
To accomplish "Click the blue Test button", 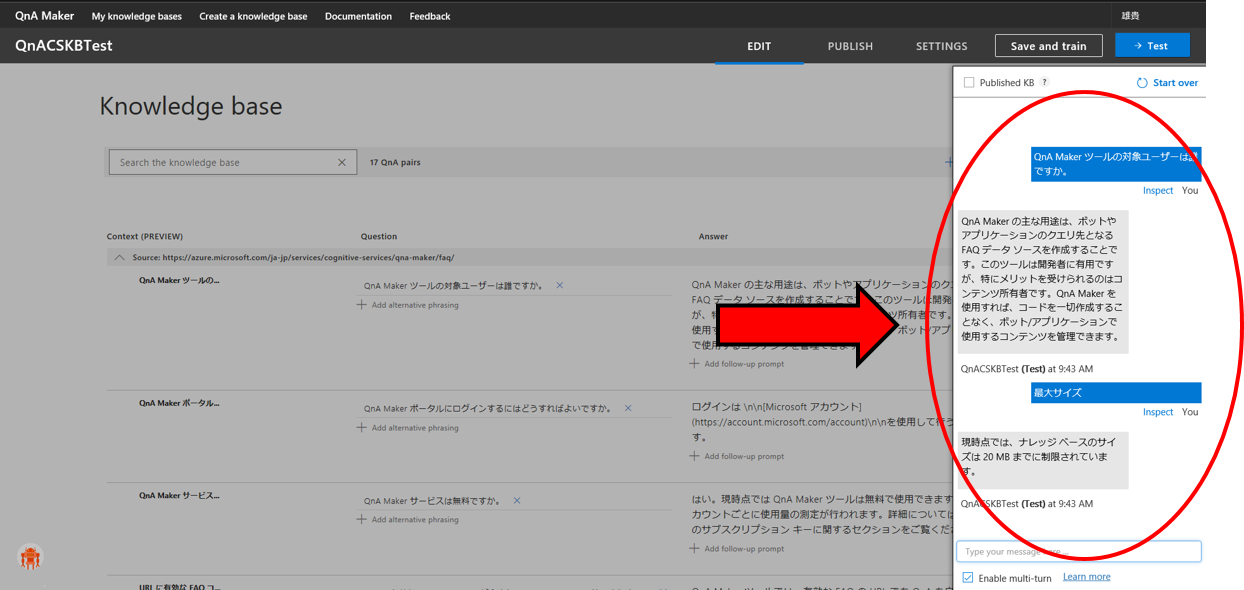I will pos(1152,46).
